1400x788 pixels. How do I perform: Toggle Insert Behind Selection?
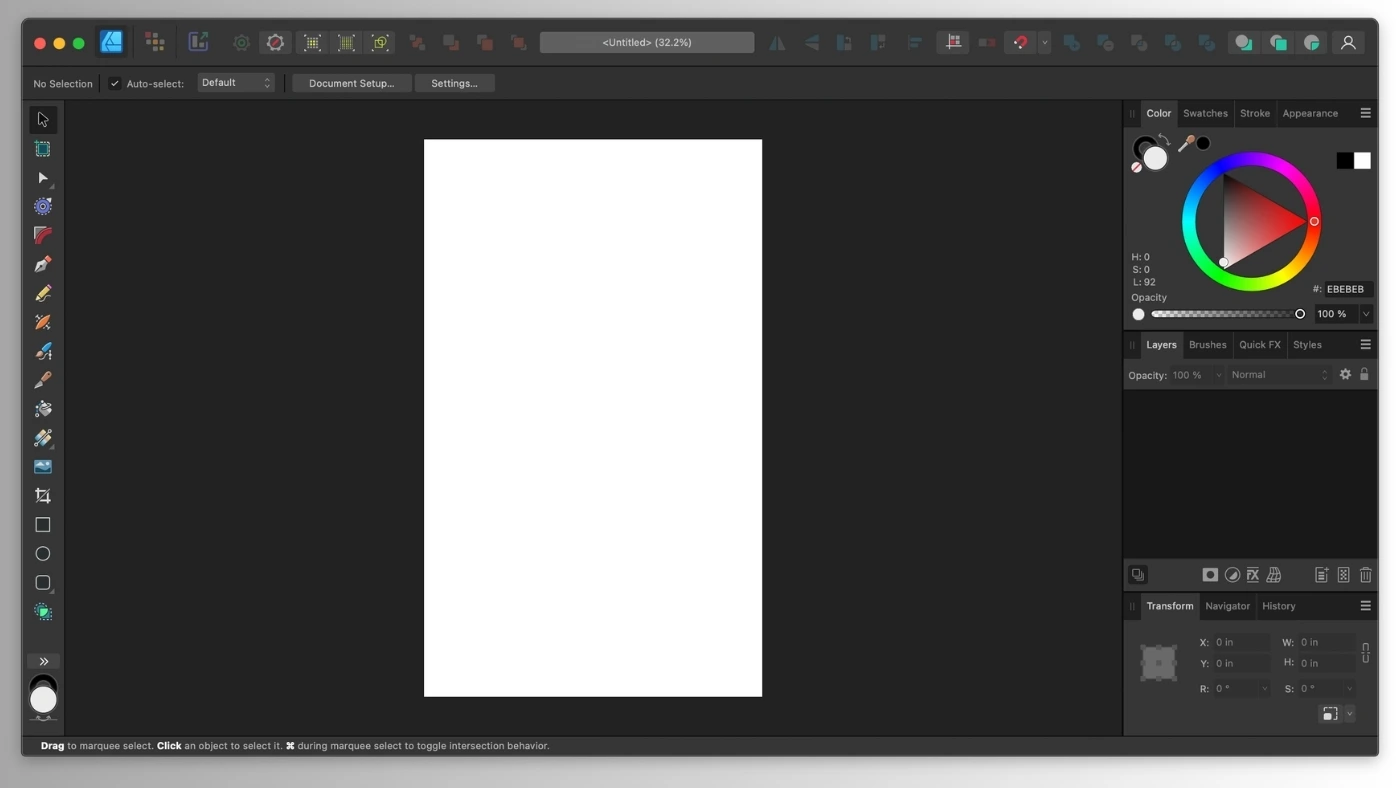click(x=1243, y=42)
